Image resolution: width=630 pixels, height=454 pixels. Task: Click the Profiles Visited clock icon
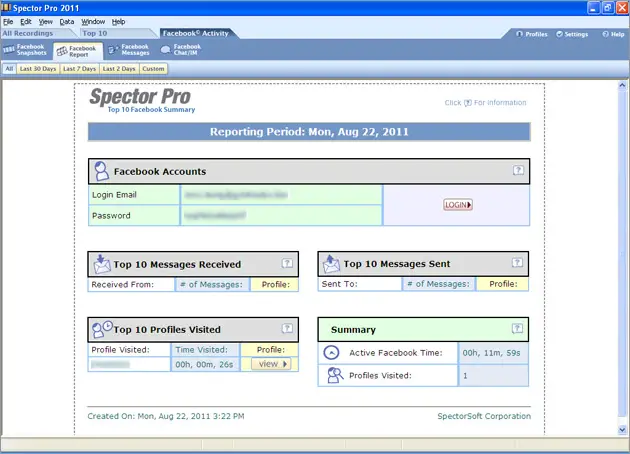tap(102, 329)
